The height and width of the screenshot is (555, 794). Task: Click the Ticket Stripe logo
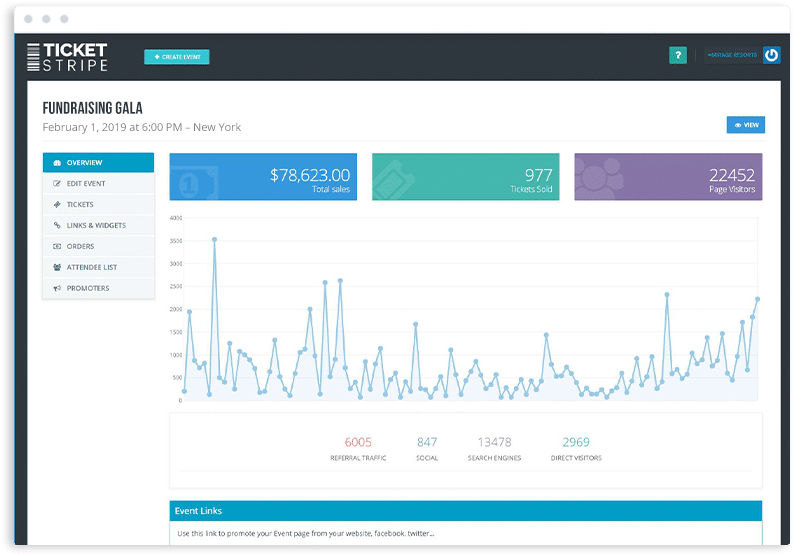tap(67, 56)
